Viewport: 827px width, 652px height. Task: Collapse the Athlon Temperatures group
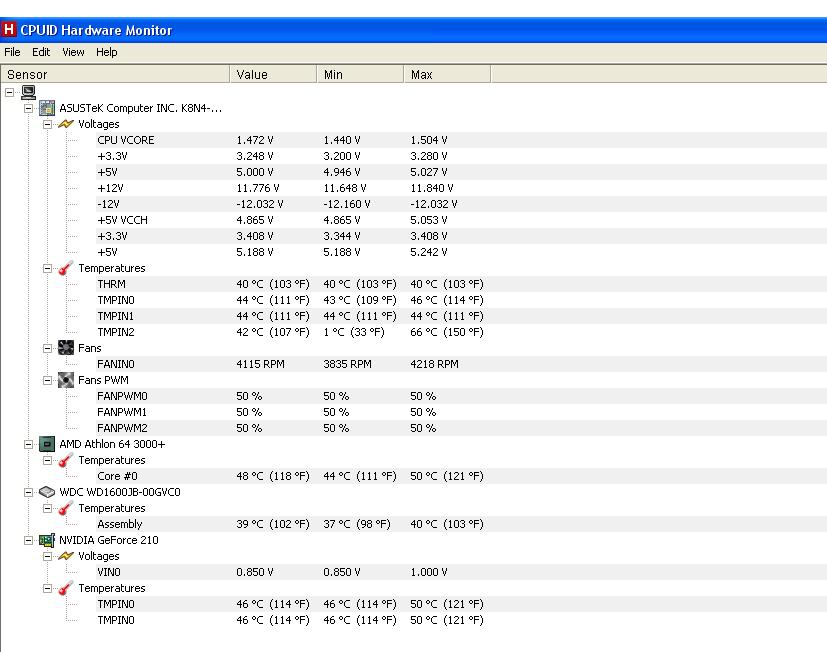click(x=47, y=461)
